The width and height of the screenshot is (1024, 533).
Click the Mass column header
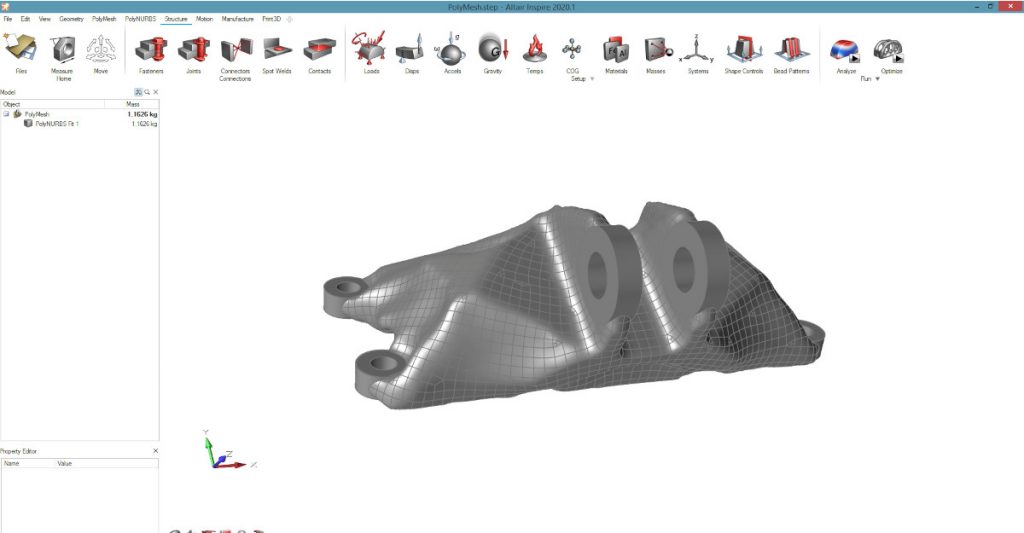click(133, 104)
